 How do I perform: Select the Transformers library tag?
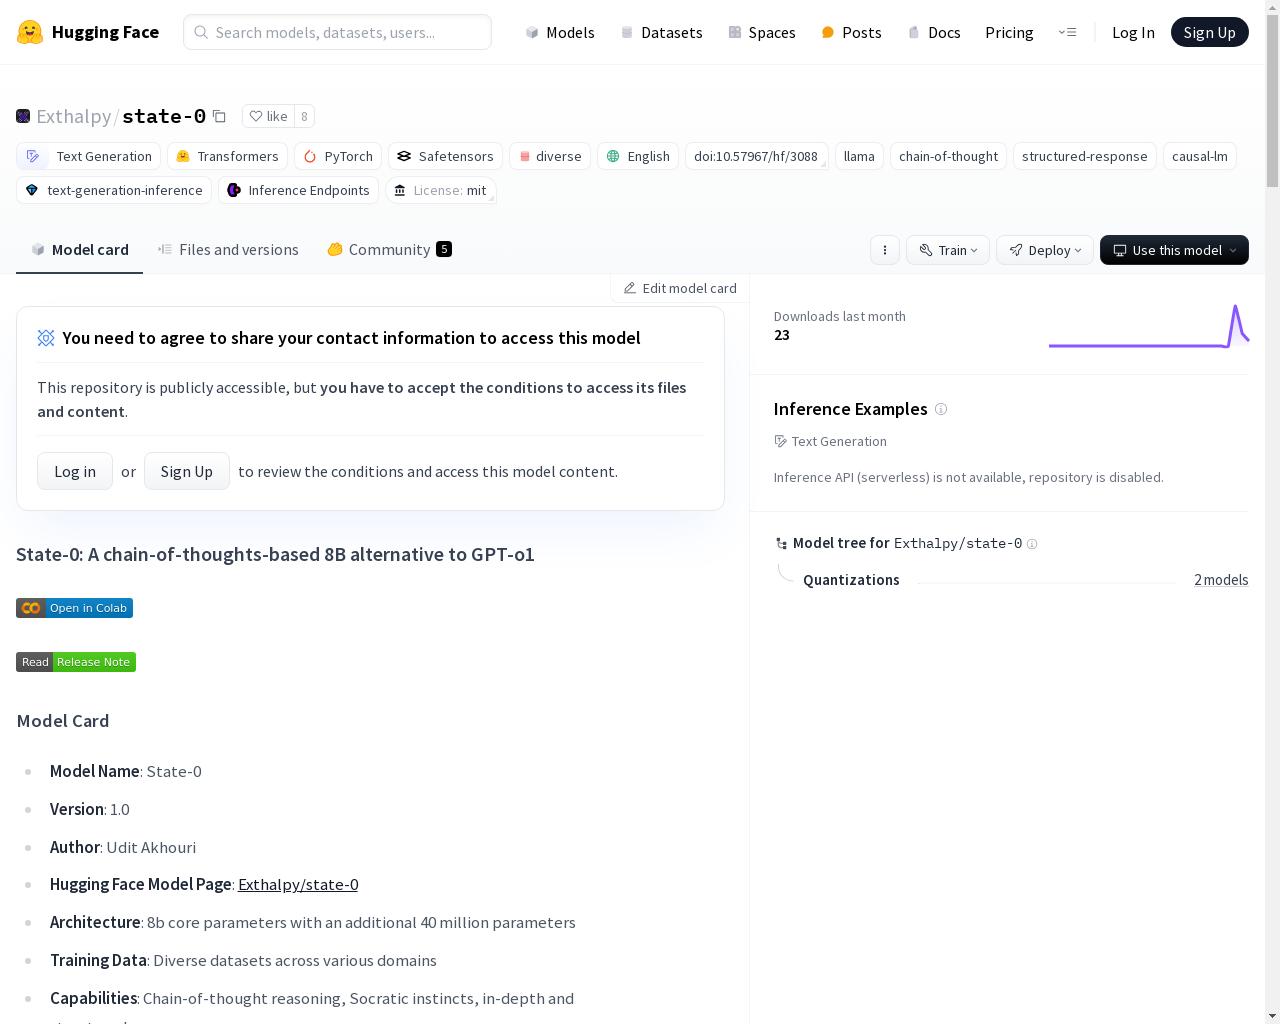(227, 156)
